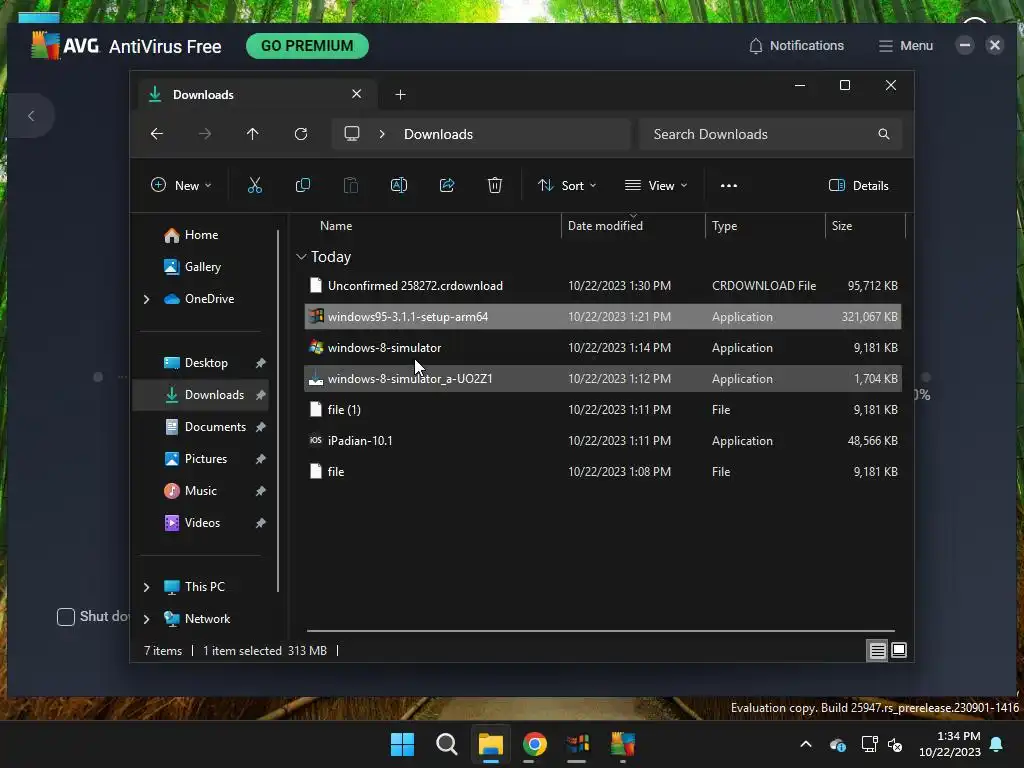The width and height of the screenshot is (1024, 768).
Task: Click Search Downloads field
Action: (x=771, y=134)
